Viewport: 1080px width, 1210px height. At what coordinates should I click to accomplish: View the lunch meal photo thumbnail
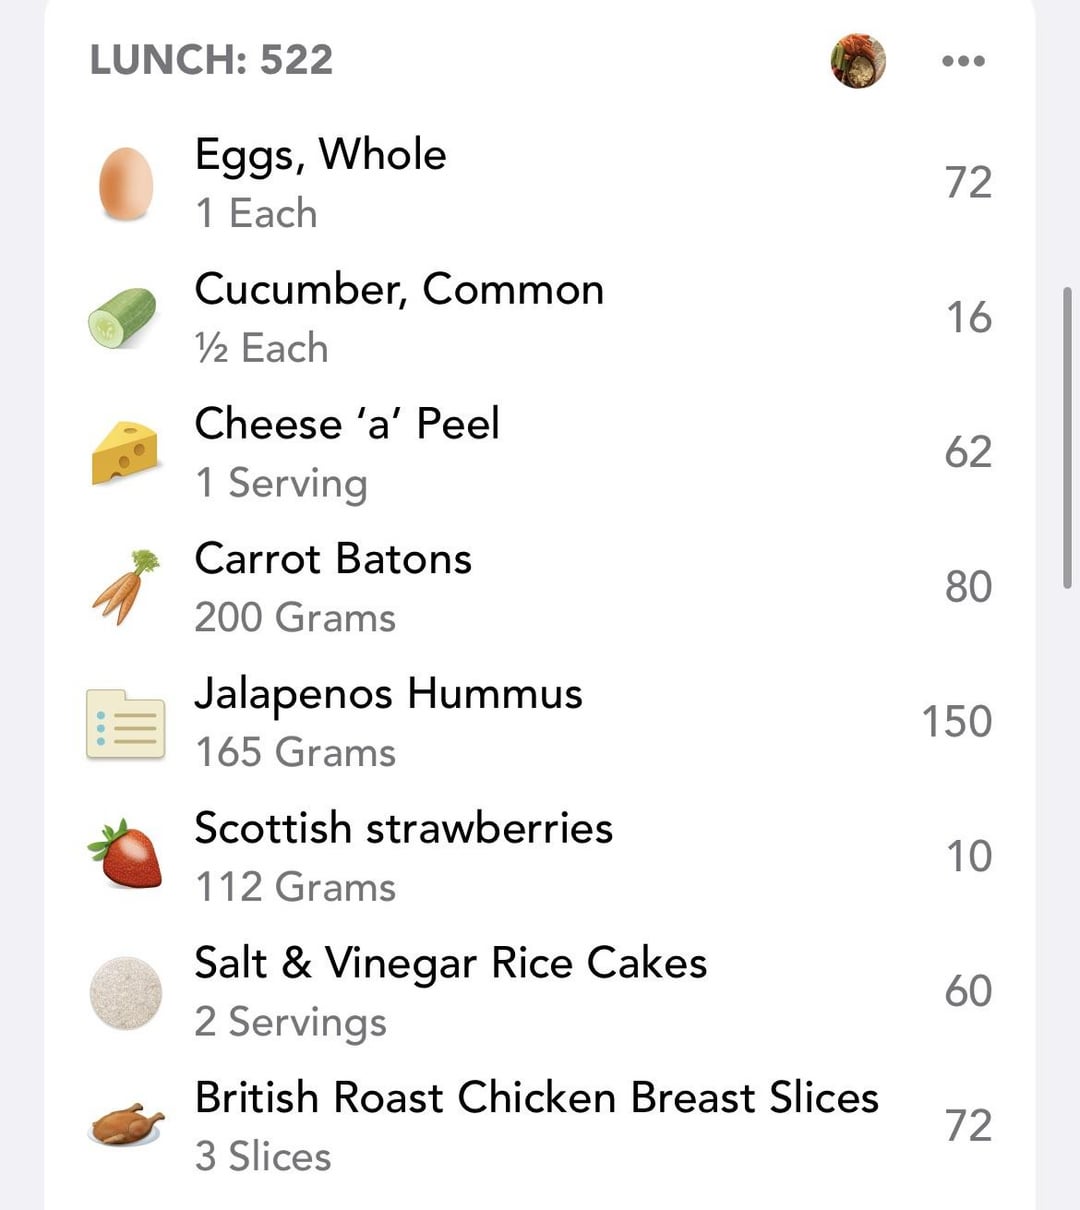tap(858, 61)
